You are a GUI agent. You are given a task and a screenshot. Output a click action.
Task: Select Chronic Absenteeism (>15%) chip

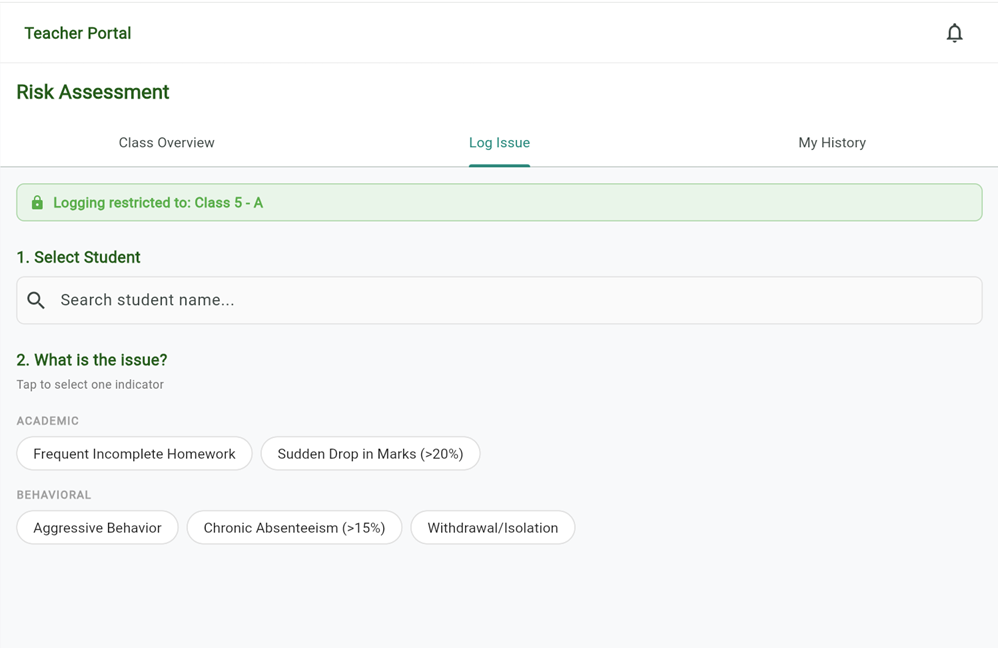294,528
